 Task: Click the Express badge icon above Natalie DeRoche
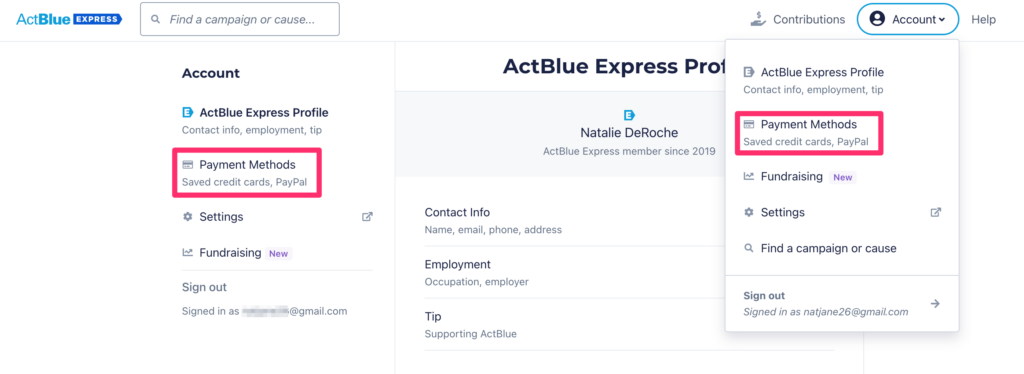pos(630,115)
